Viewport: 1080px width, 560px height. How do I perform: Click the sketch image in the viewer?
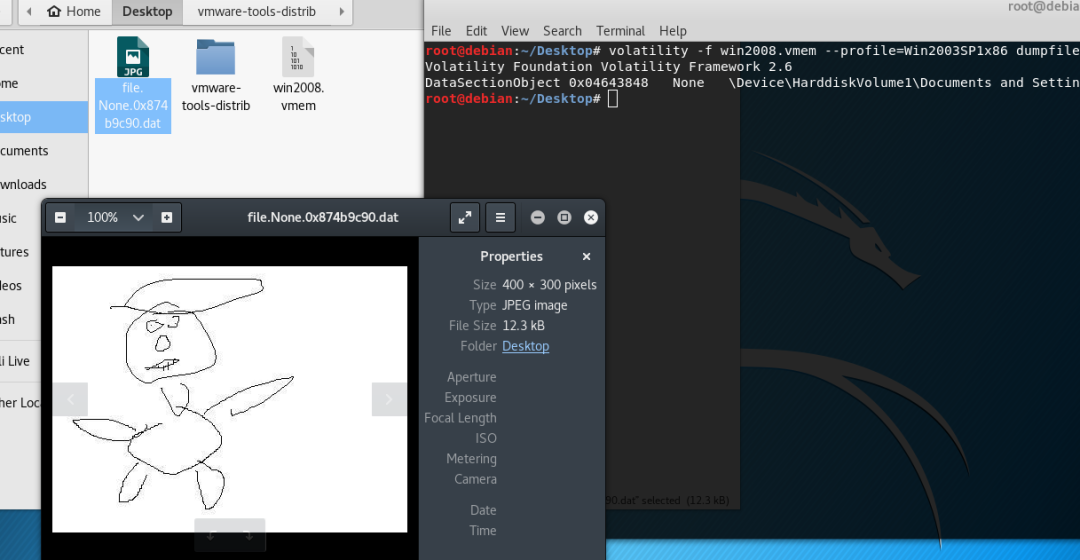coord(230,399)
